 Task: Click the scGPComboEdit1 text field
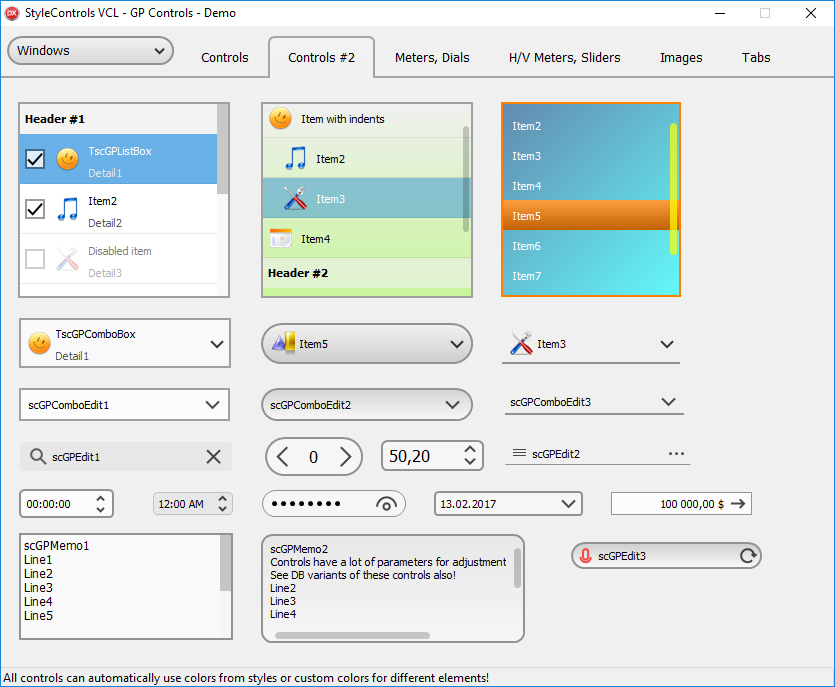coord(112,405)
